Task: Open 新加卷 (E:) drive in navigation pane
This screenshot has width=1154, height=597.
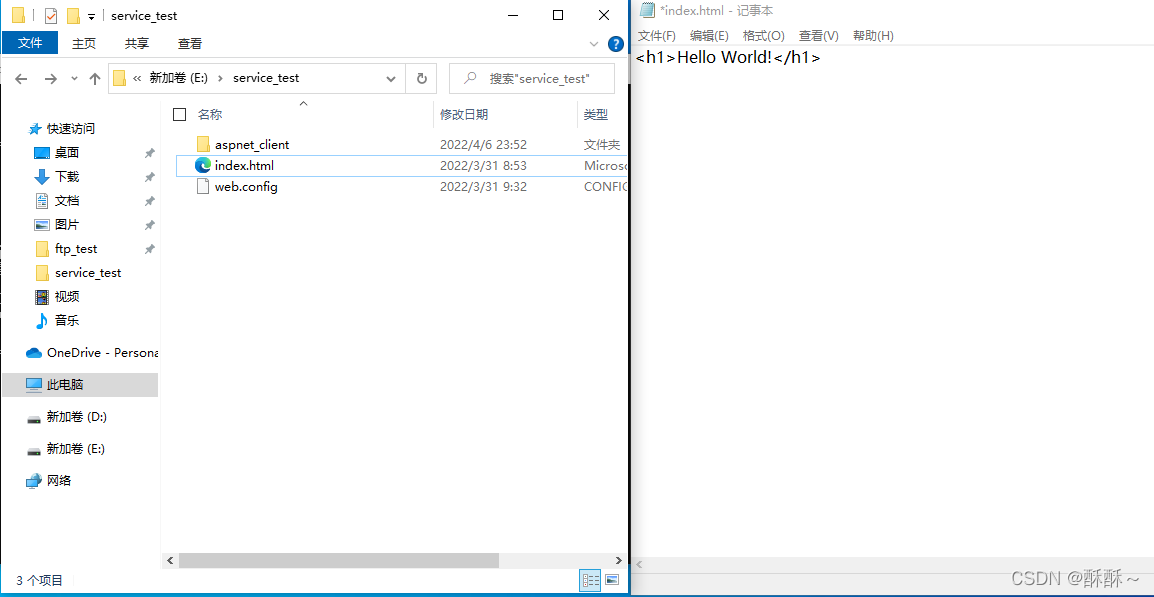Action: pyautogui.click(x=76, y=448)
